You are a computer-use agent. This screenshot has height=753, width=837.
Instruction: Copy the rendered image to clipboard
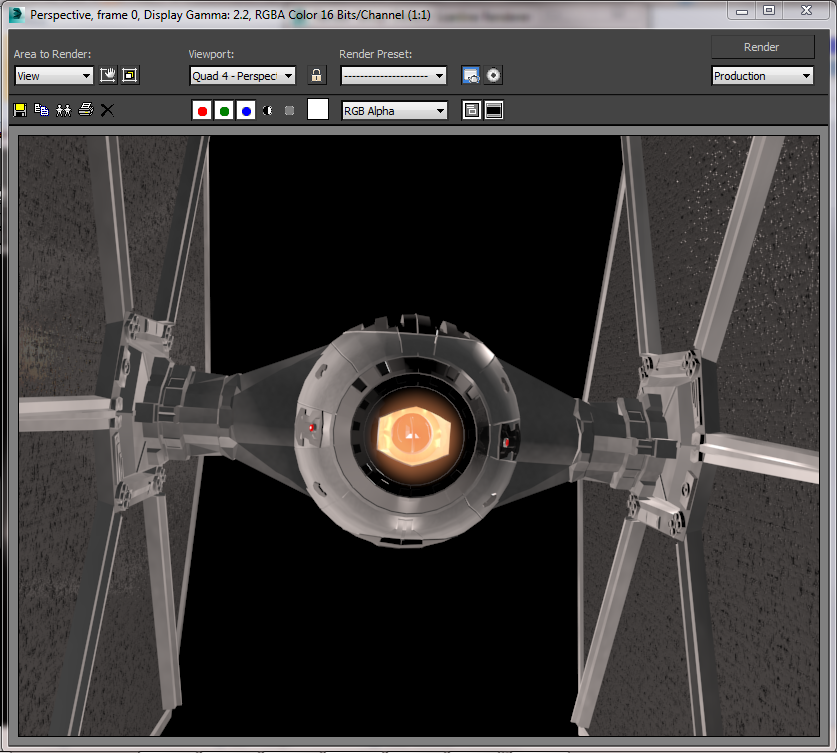42,110
